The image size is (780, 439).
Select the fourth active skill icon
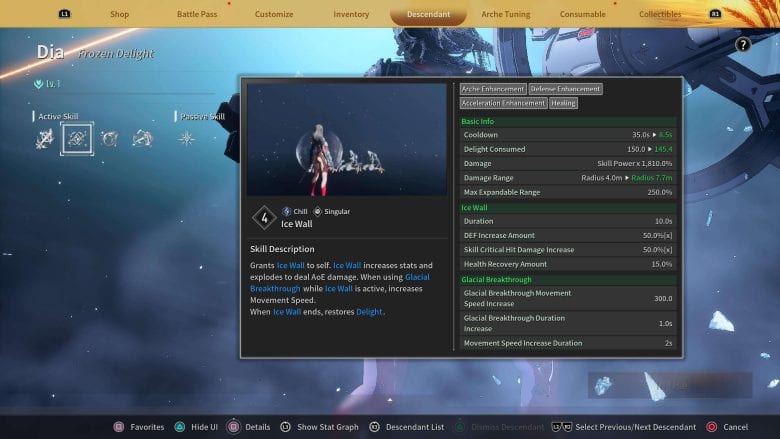[142, 139]
